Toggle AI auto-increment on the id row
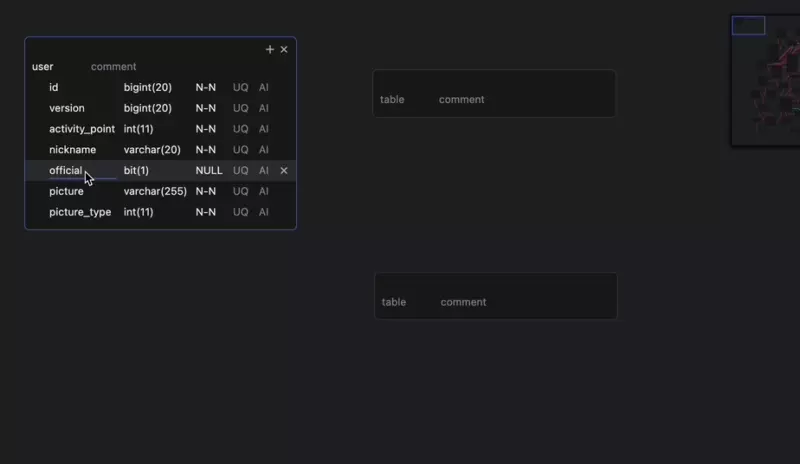800x464 pixels. (x=263, y=87)
